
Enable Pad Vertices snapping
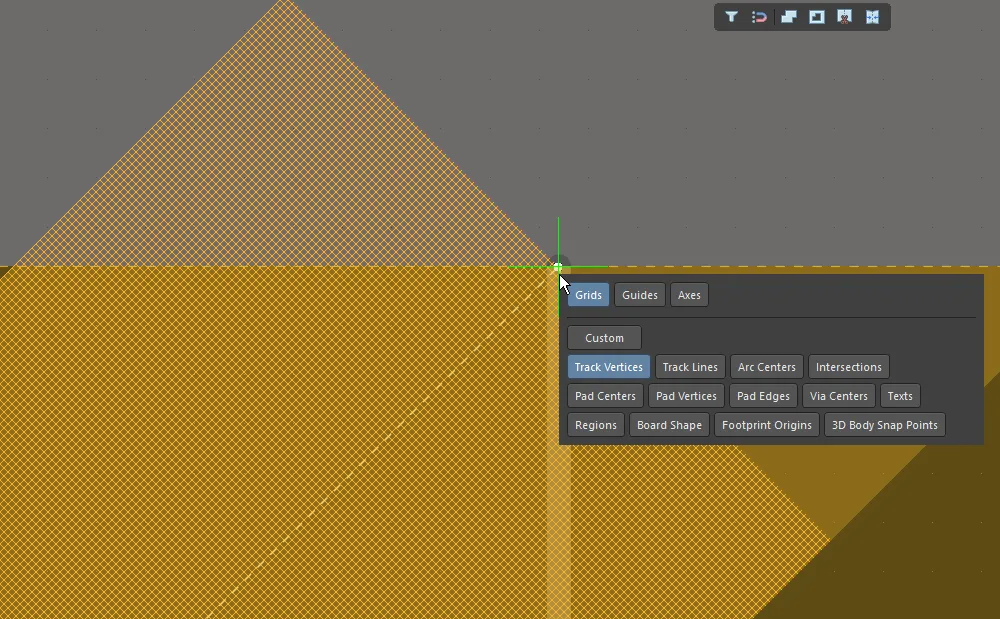[686, 396]
